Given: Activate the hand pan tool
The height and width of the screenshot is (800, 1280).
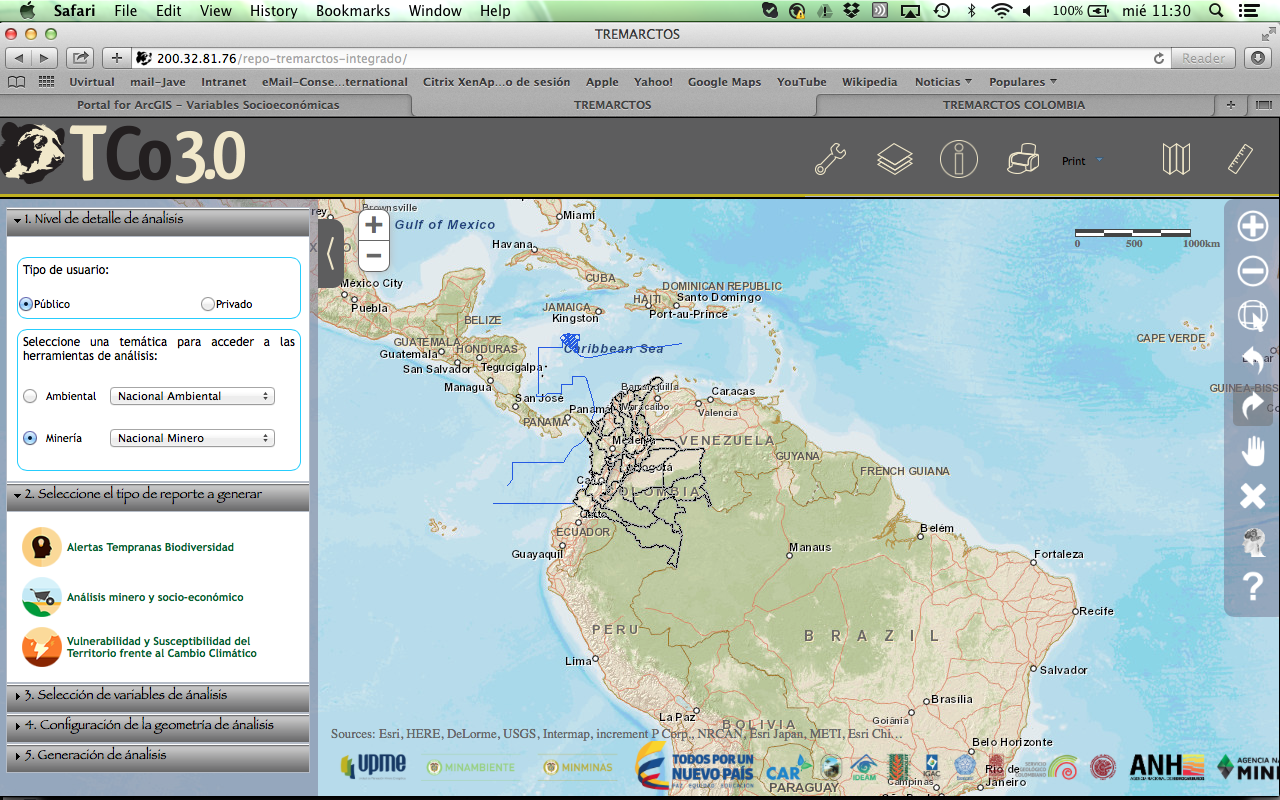Looking at the screenshot, I should pos(1253,451).
